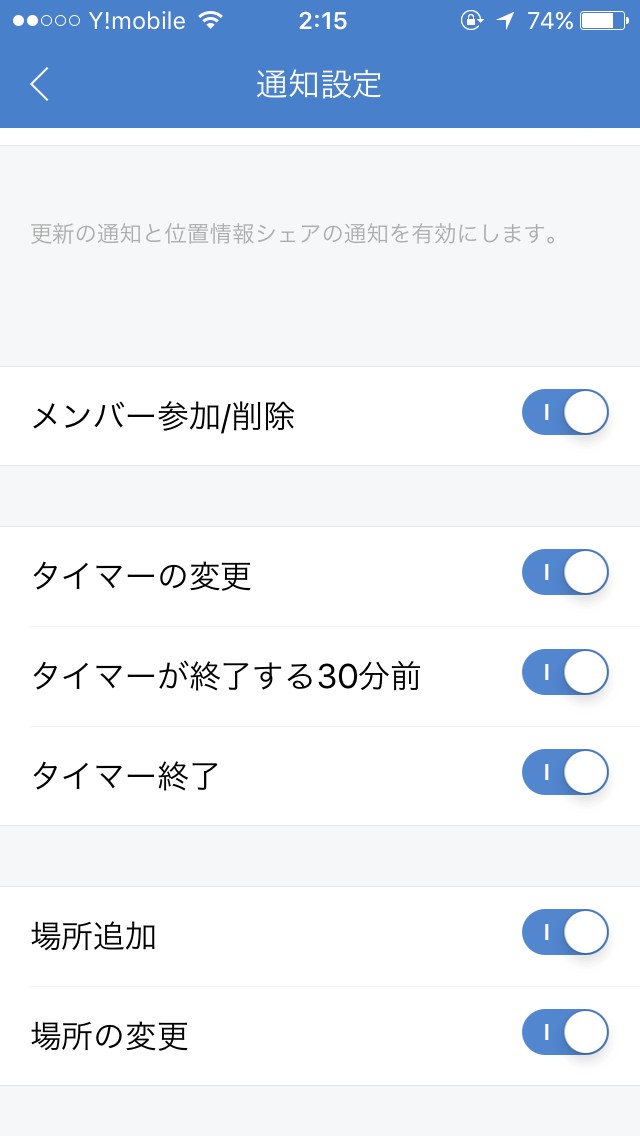
Task: Turn off タイマーが終了する30分前 switch
Action: pos(565,673)
